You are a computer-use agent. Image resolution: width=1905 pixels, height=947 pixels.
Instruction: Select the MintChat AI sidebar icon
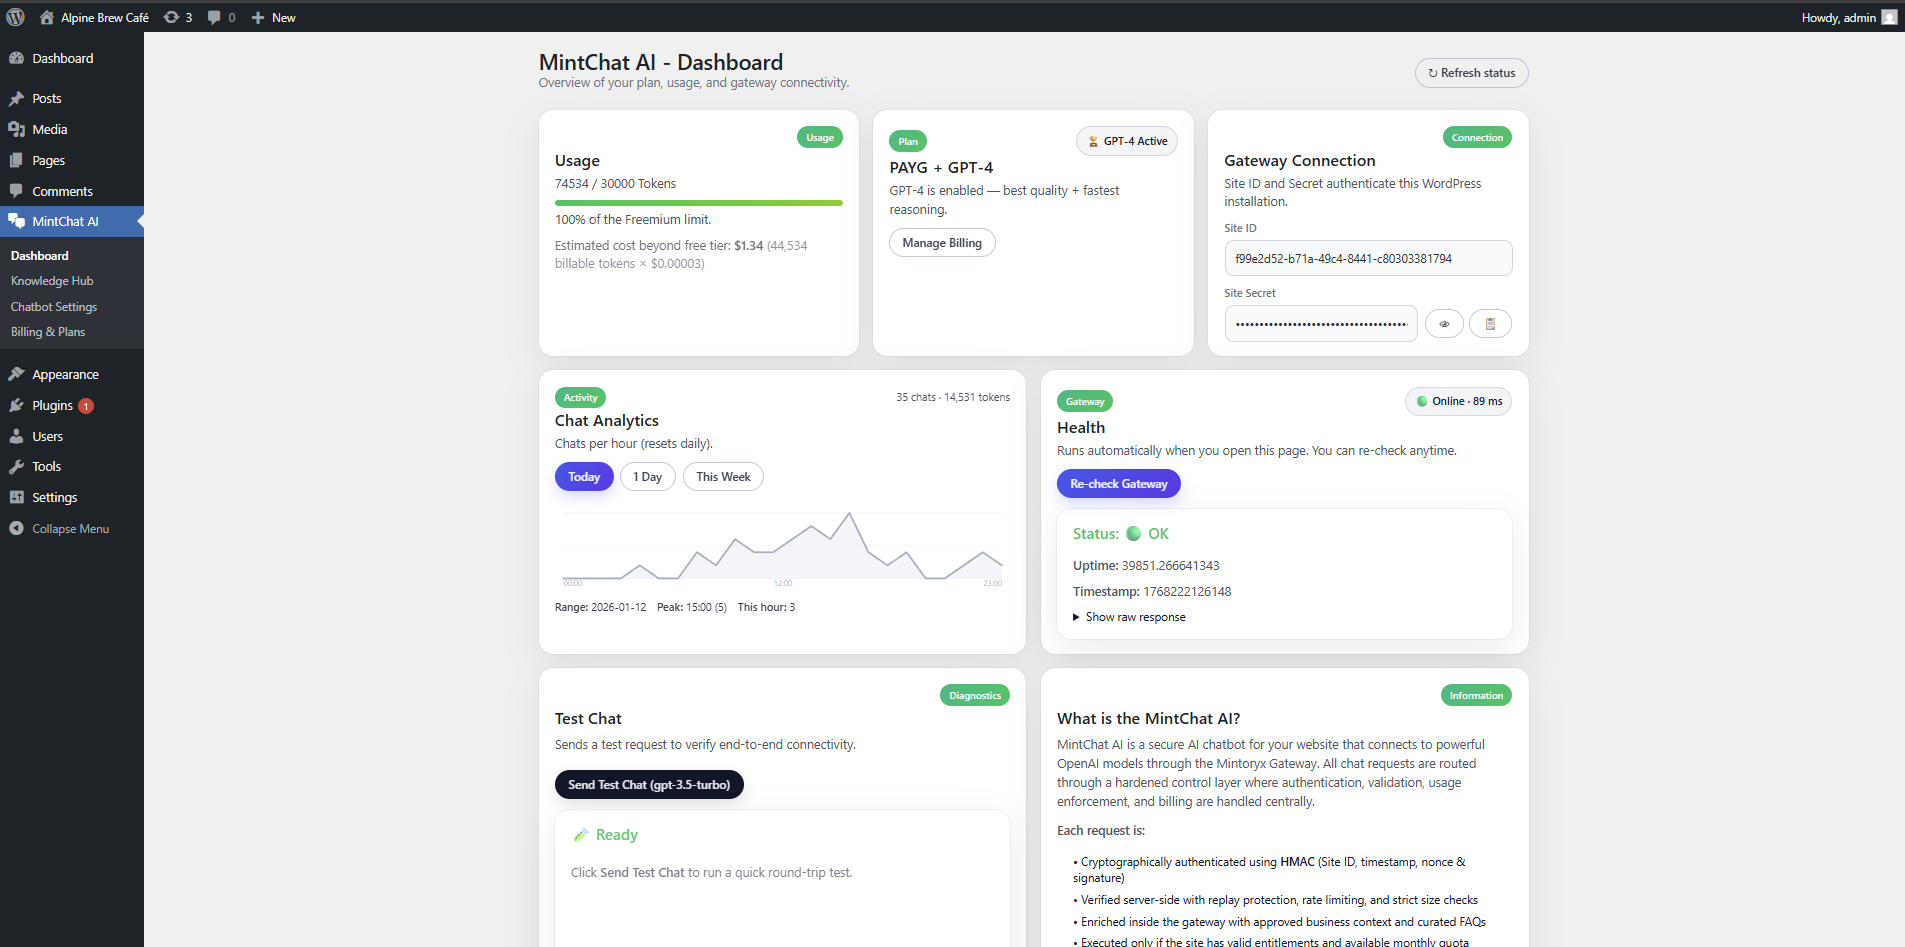click(17, 221)
